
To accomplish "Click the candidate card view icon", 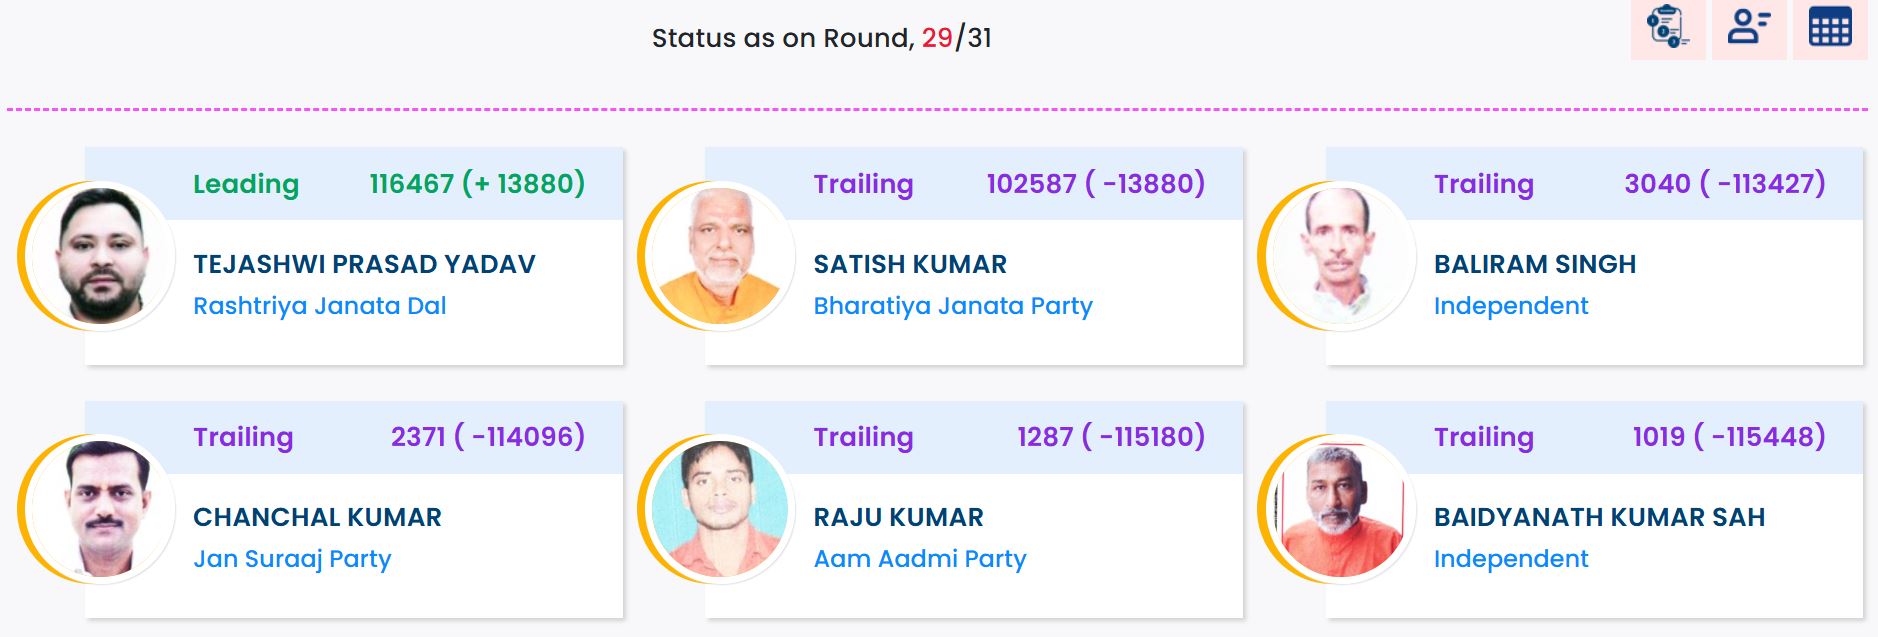I will pos(1749,28).
